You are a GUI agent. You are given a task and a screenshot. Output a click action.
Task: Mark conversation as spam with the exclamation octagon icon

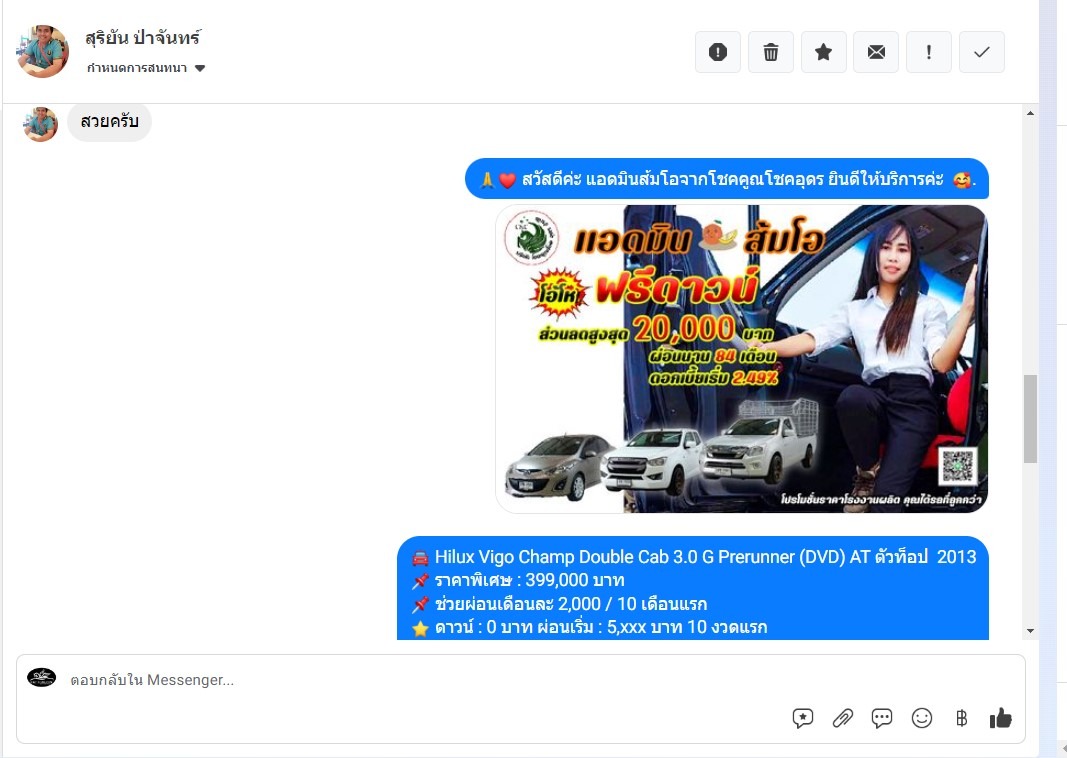pos(718,52)
